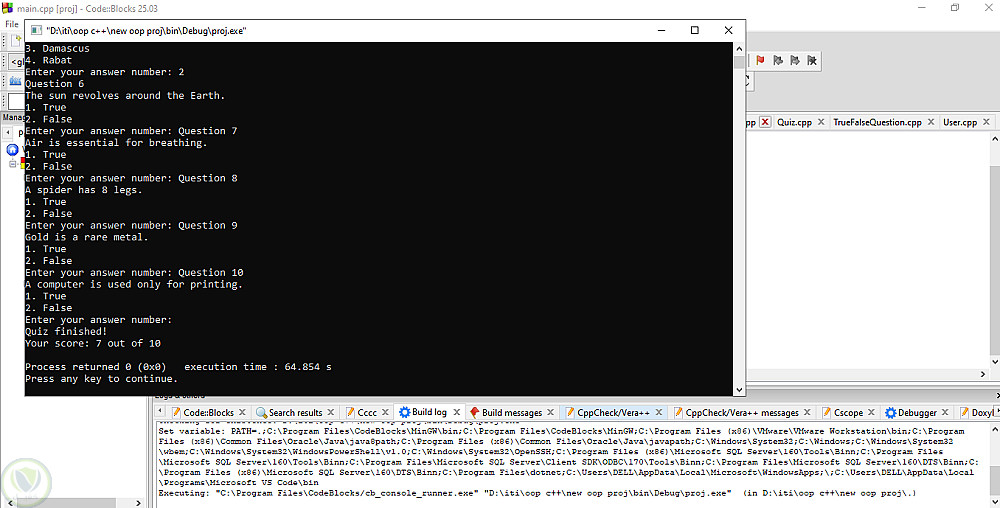Click the "Question 10" text in console
Image resolution: width=1000 pixels, height=508 pixels.
(210, 273)
